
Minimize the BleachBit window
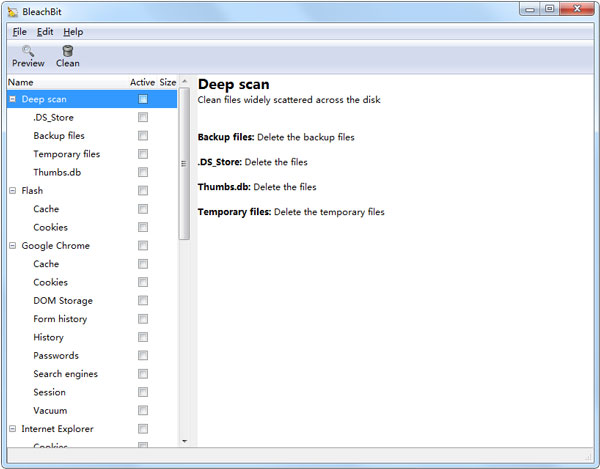(530, 9)
